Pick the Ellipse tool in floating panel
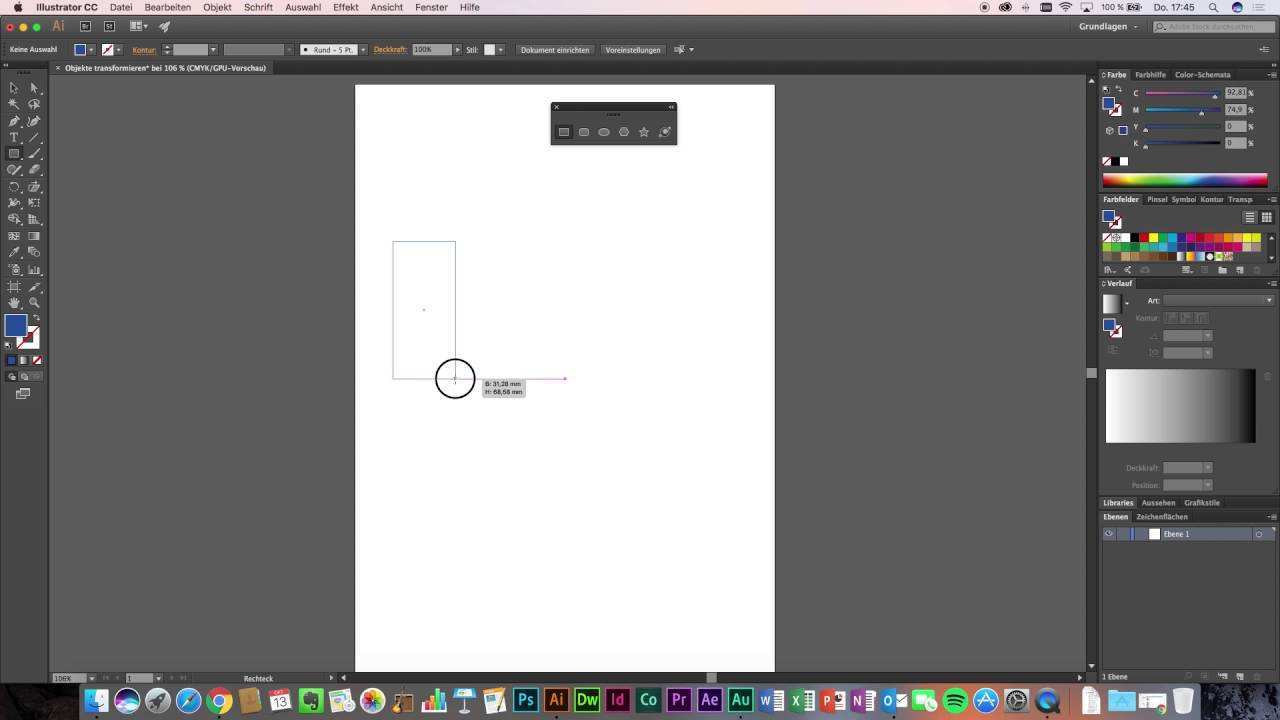Image resolution: width=1280 pixels, height=720 pixels. [604, 132]
